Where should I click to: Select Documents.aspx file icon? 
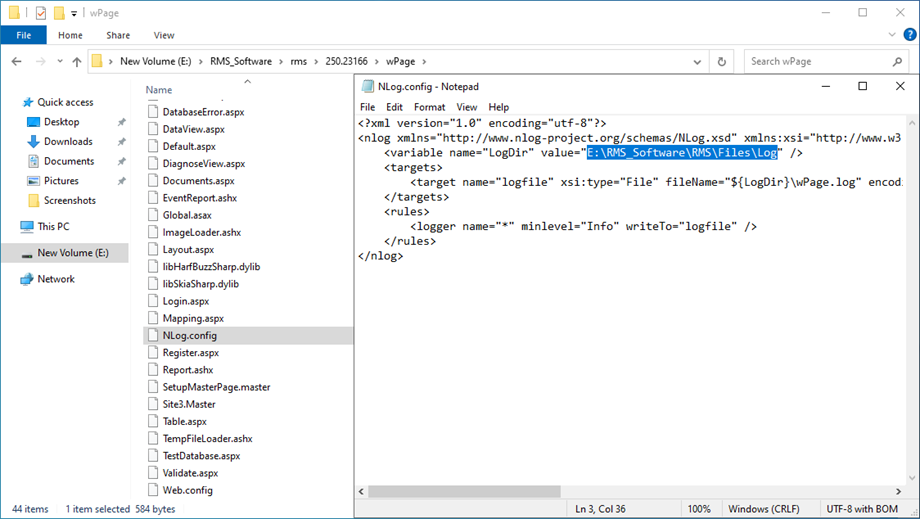(153, 181)
